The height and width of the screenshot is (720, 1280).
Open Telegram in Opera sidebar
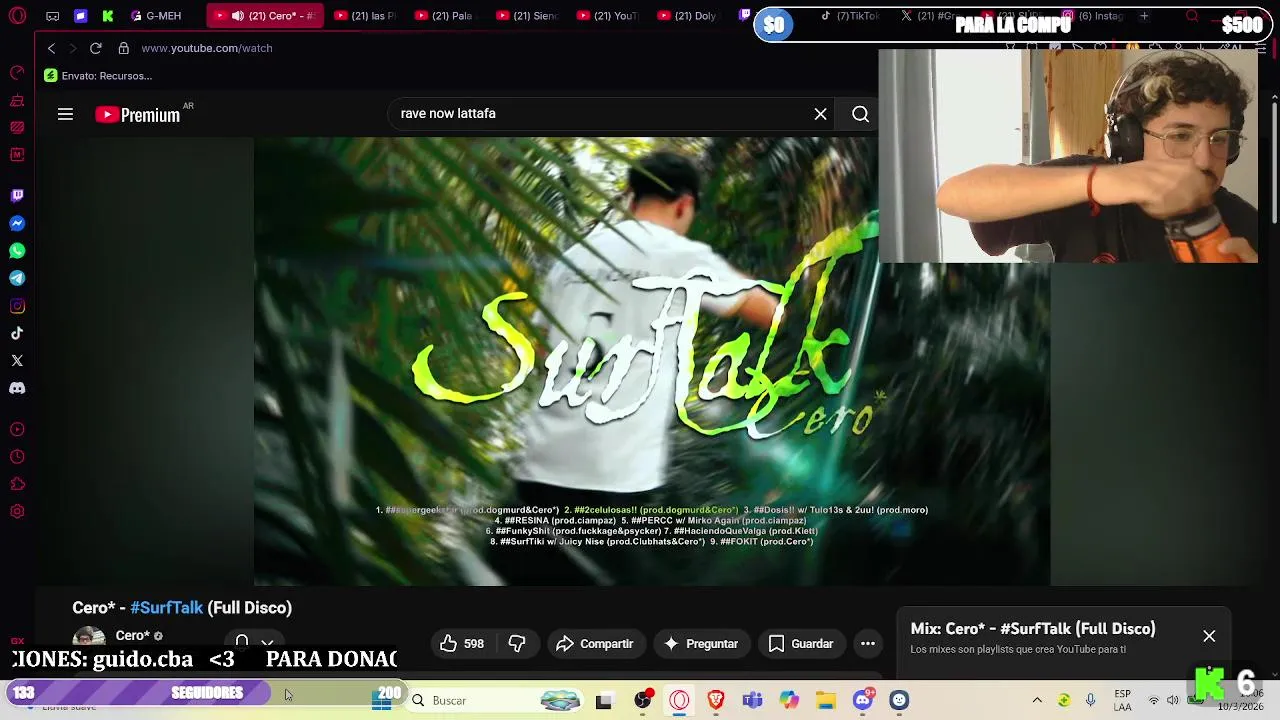17,278
